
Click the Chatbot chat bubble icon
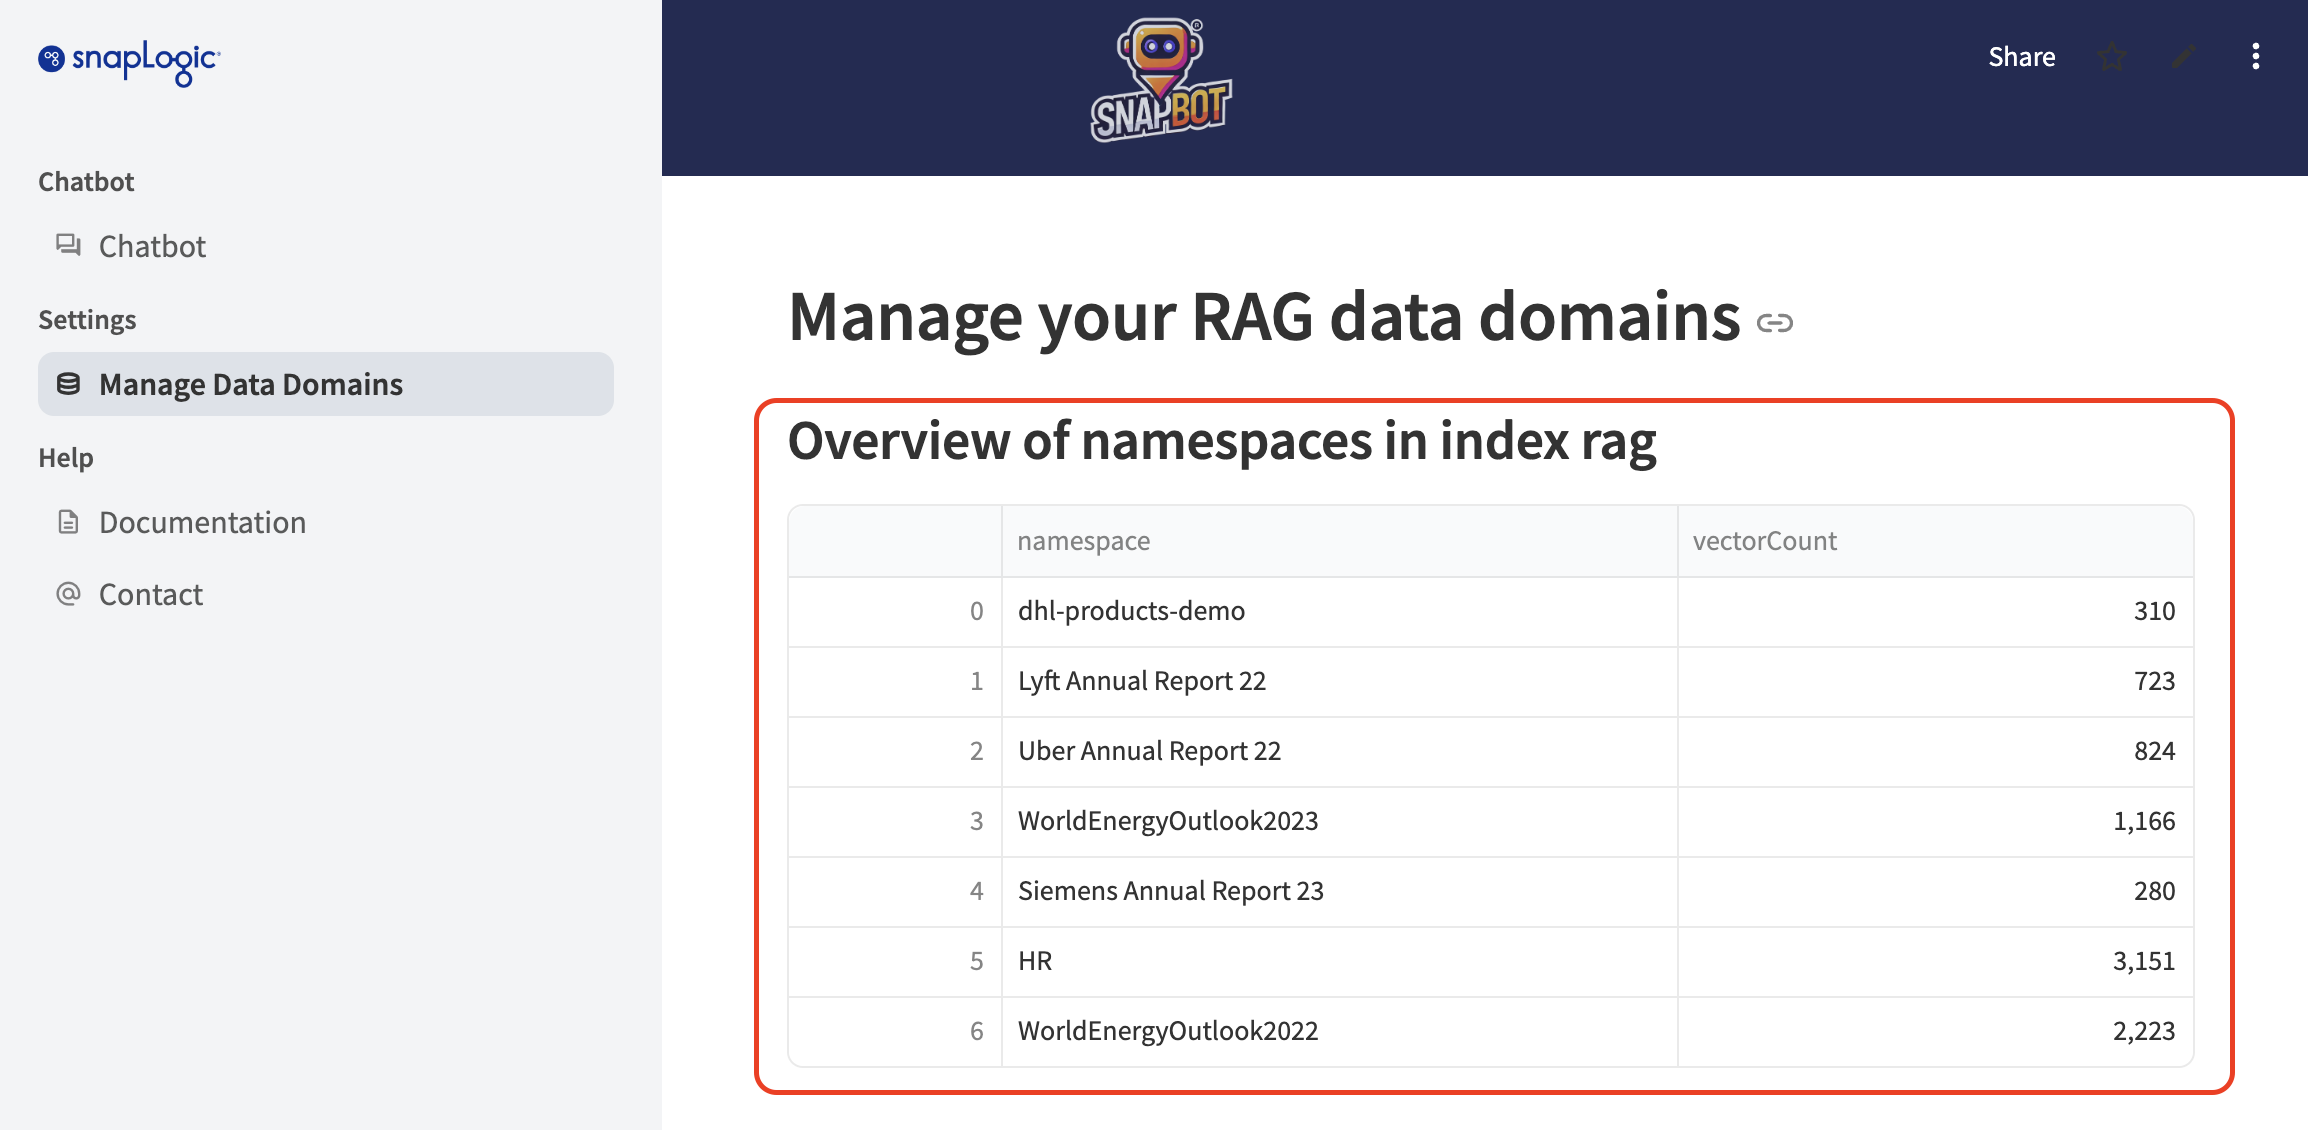click(x=68, y=245)
